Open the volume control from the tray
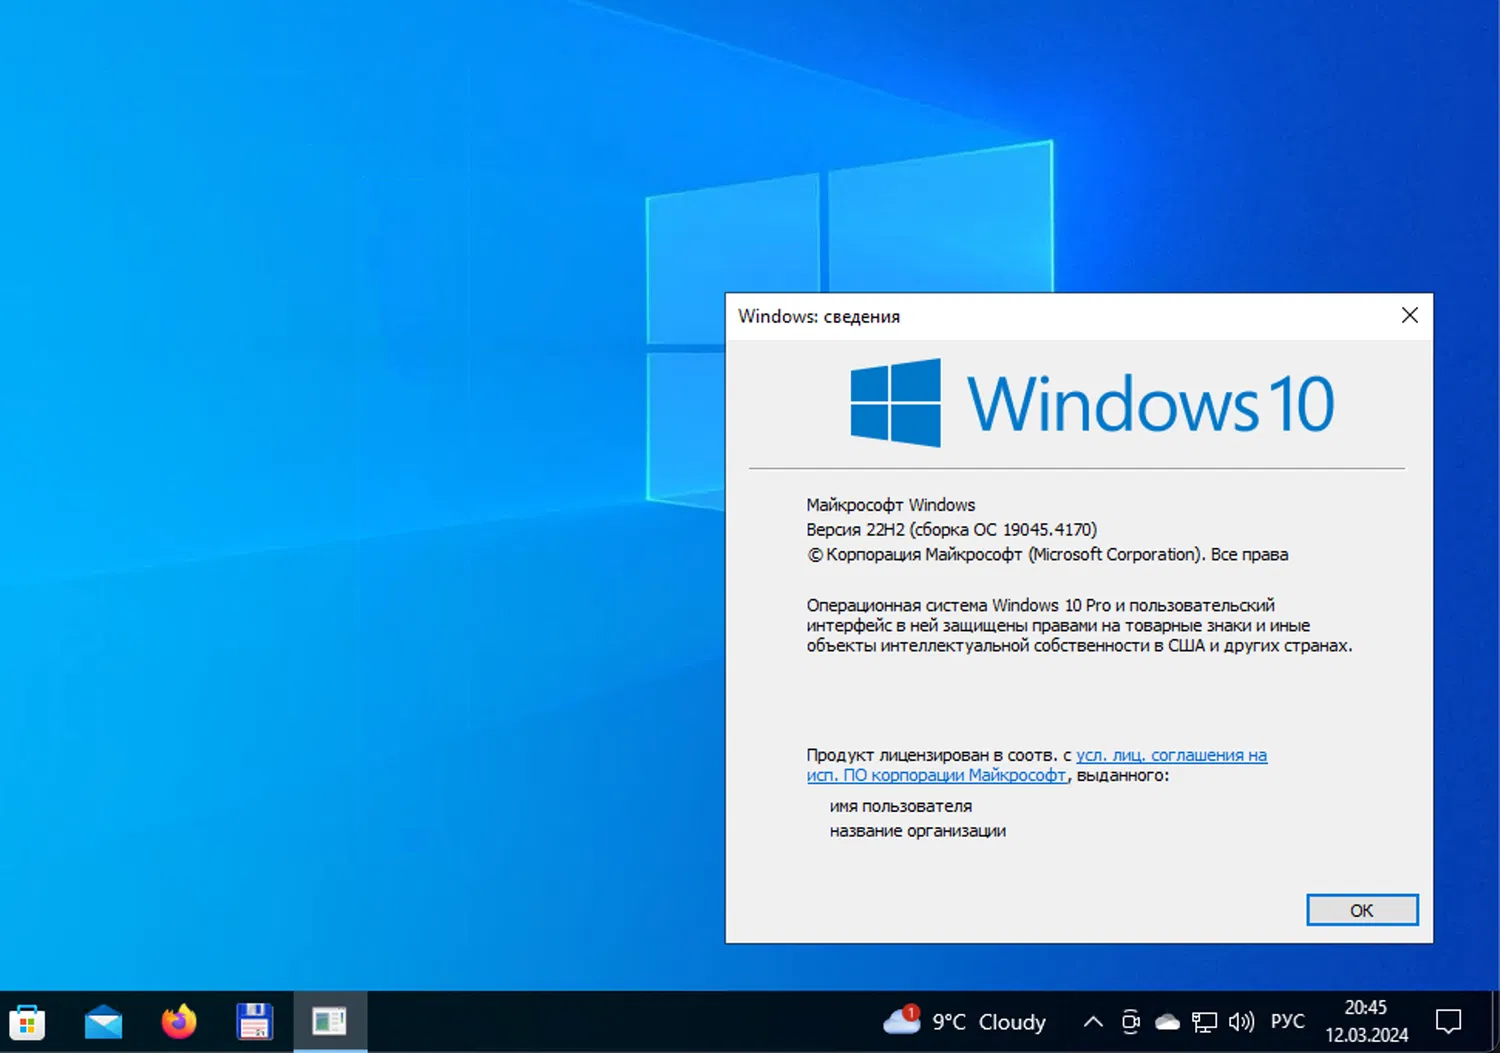The width and height of the screenshot is (1500, 1053). (1241, 1021)
